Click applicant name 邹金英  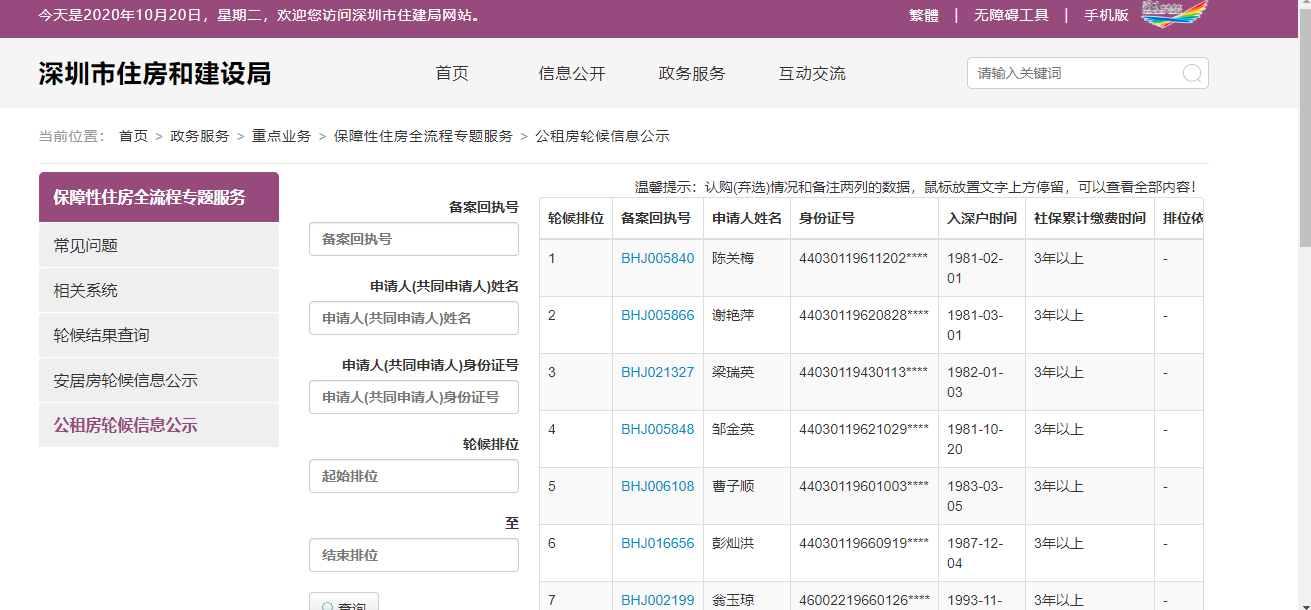click(733, 429)
